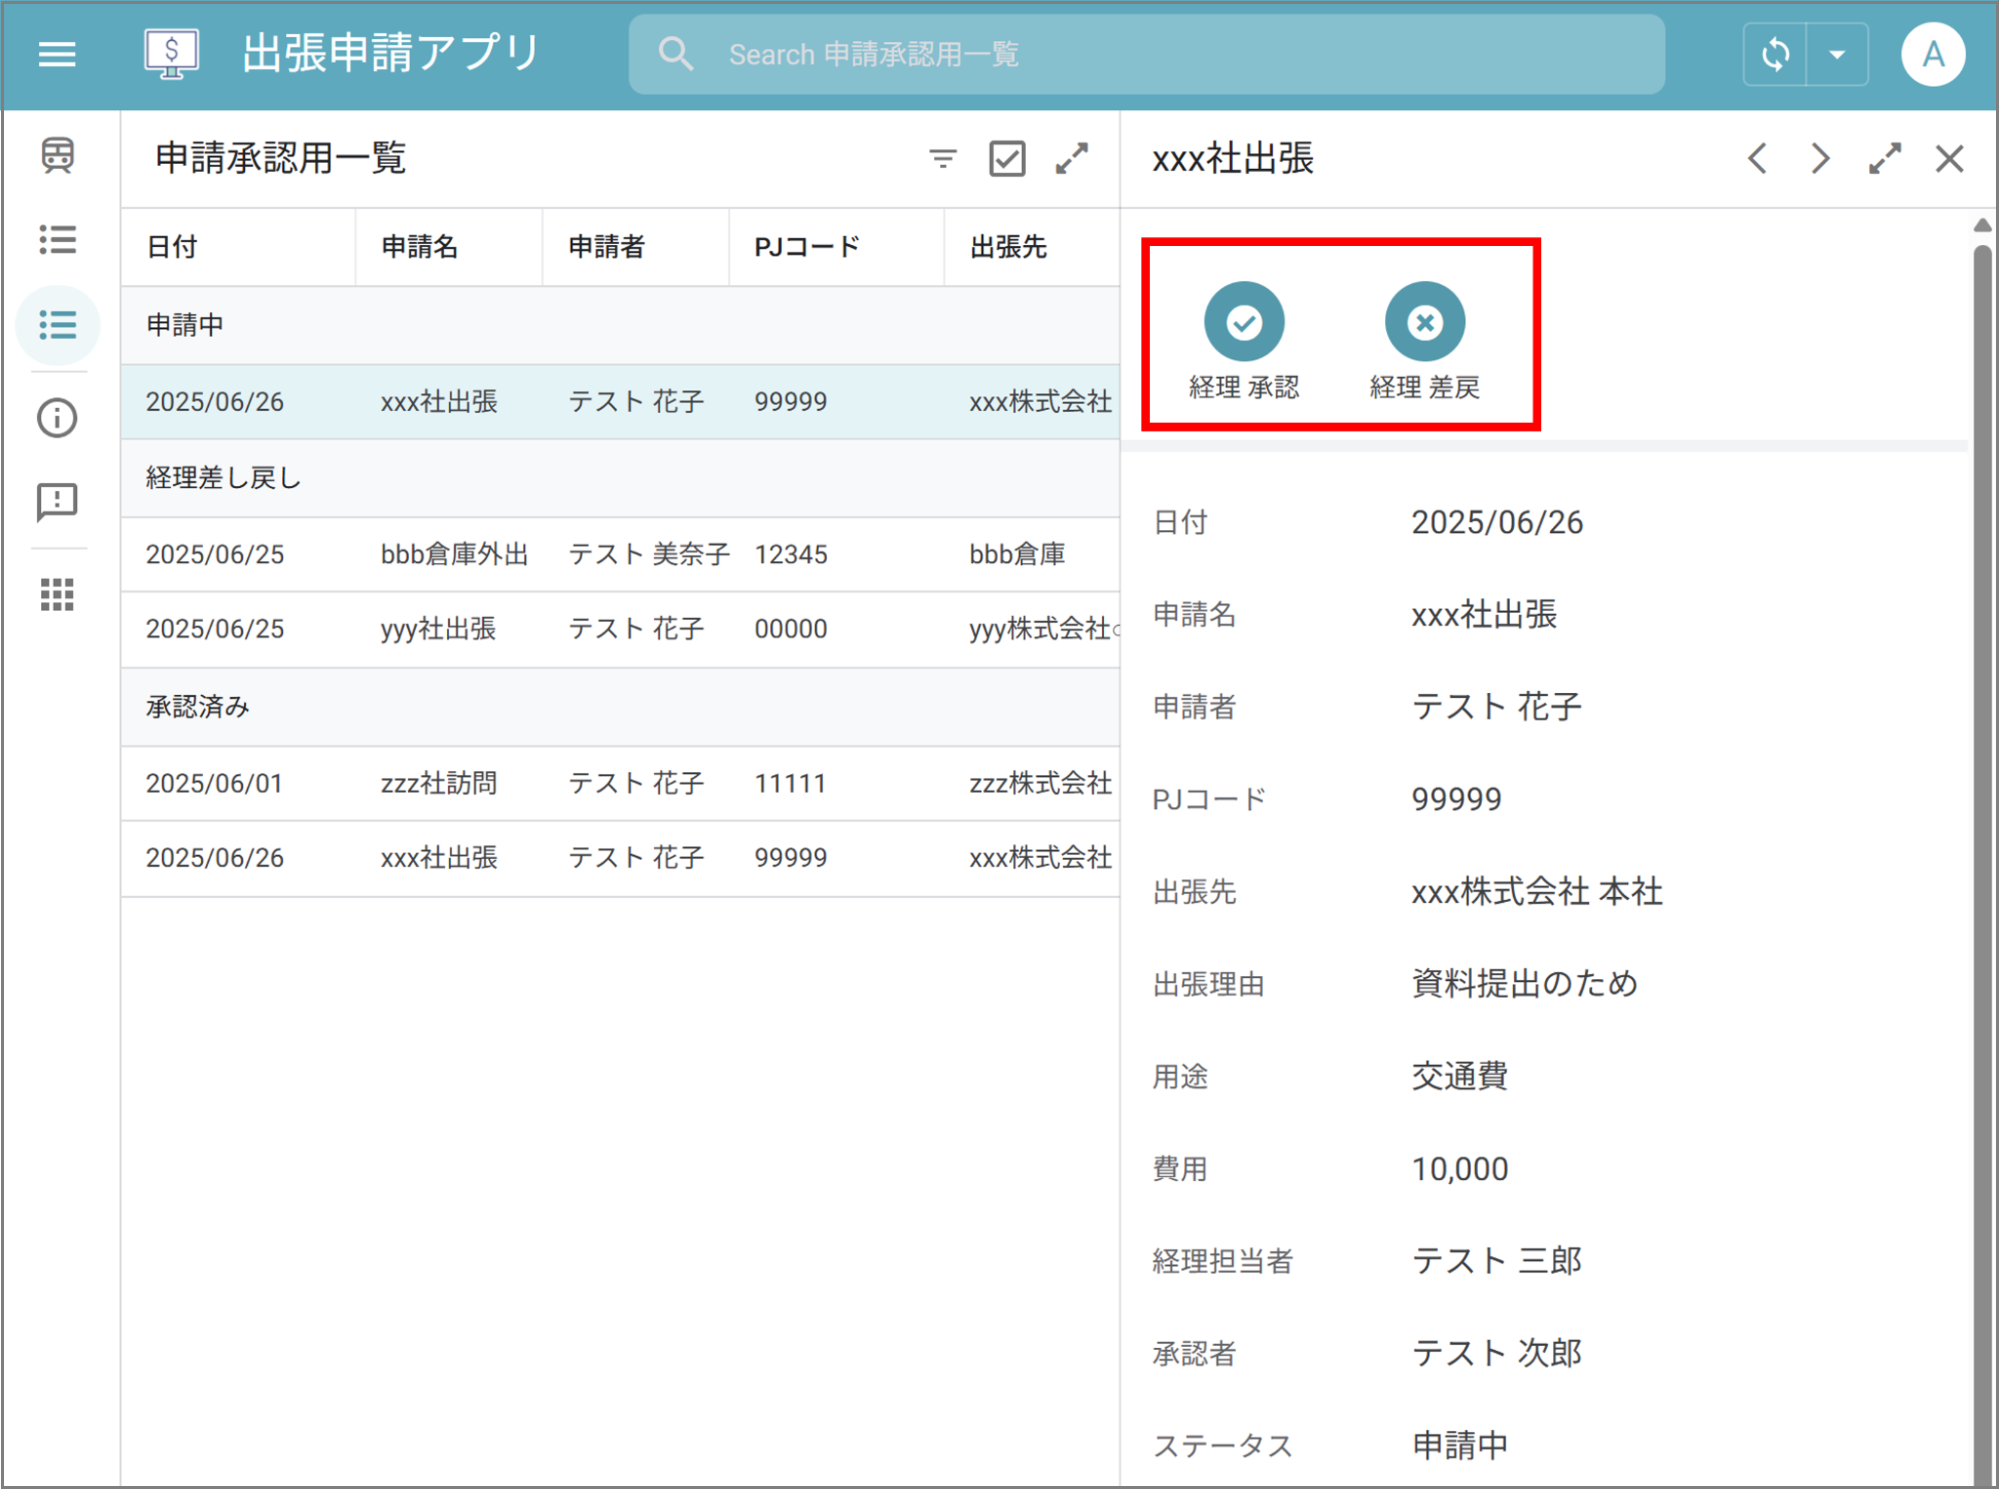Go to previous record arrow
The image size is (1999, 1489).
1757,158
